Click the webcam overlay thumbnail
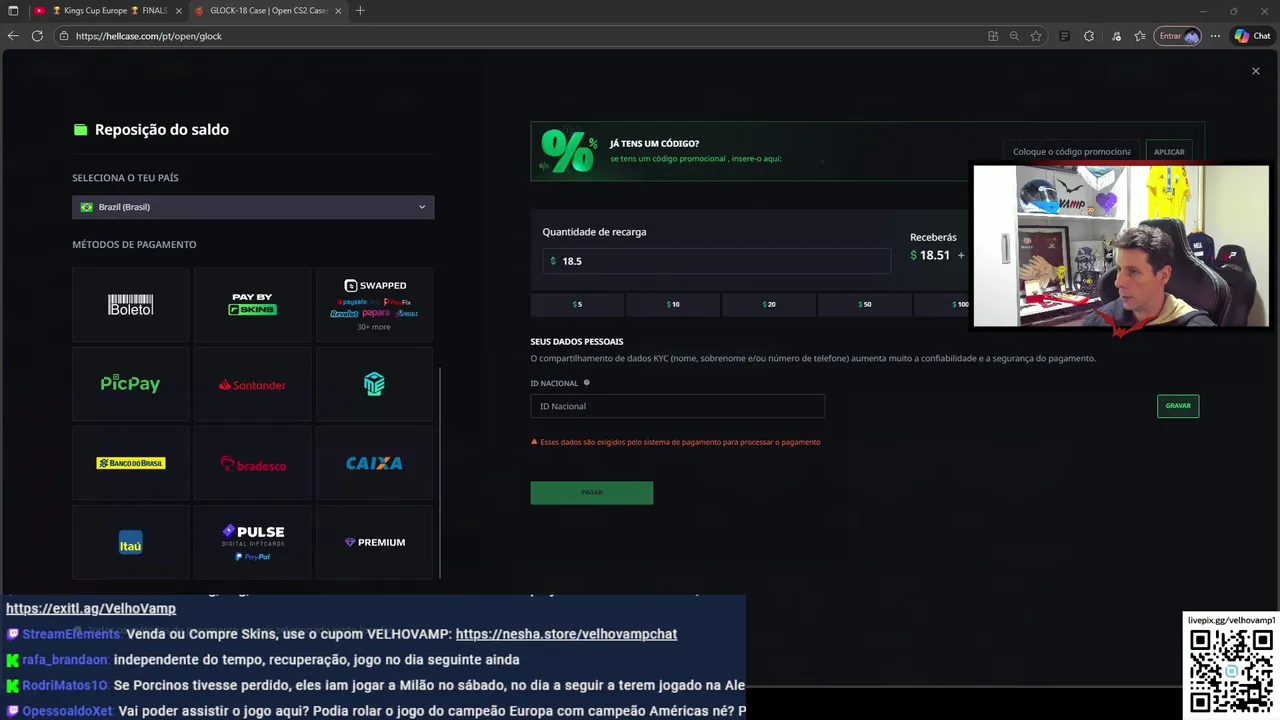This screenshot has height=720, width=1280. (x=1121, y=246)
